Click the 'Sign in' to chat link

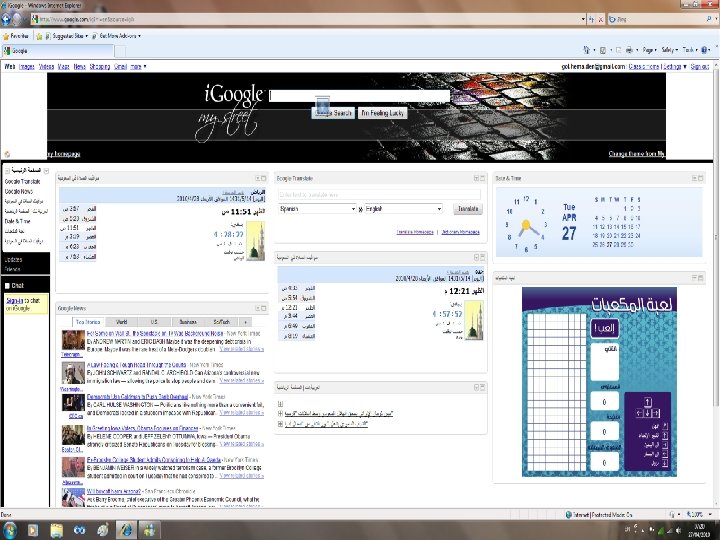coord(15,300)
